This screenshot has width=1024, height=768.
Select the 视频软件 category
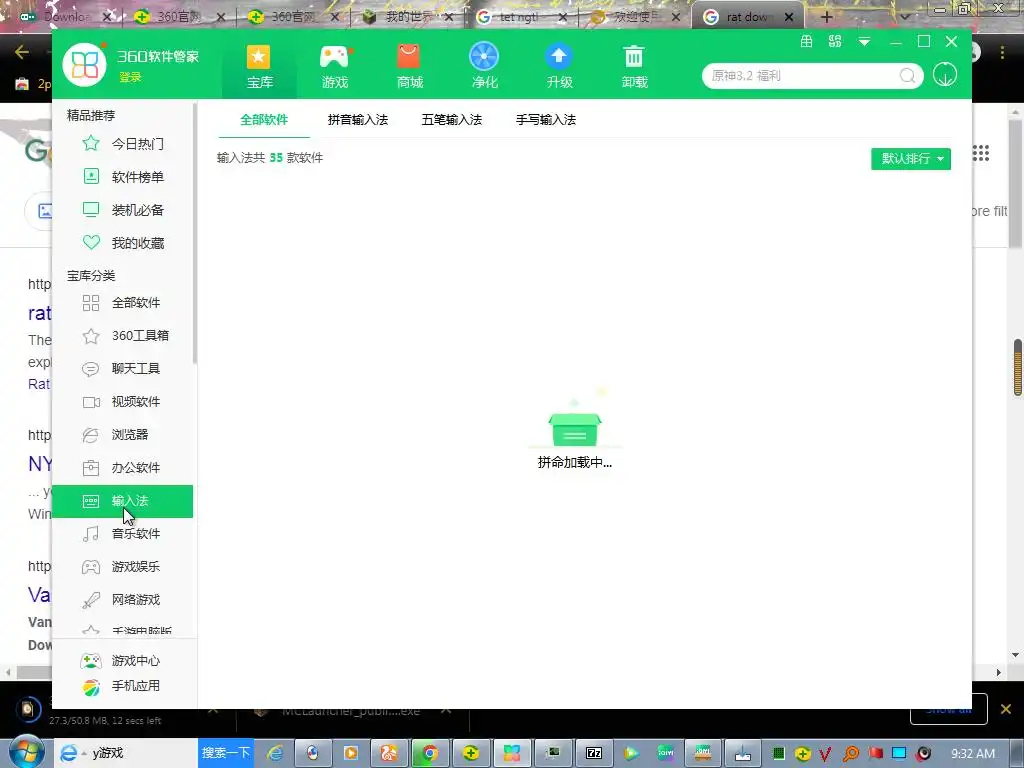coord(123,402)
